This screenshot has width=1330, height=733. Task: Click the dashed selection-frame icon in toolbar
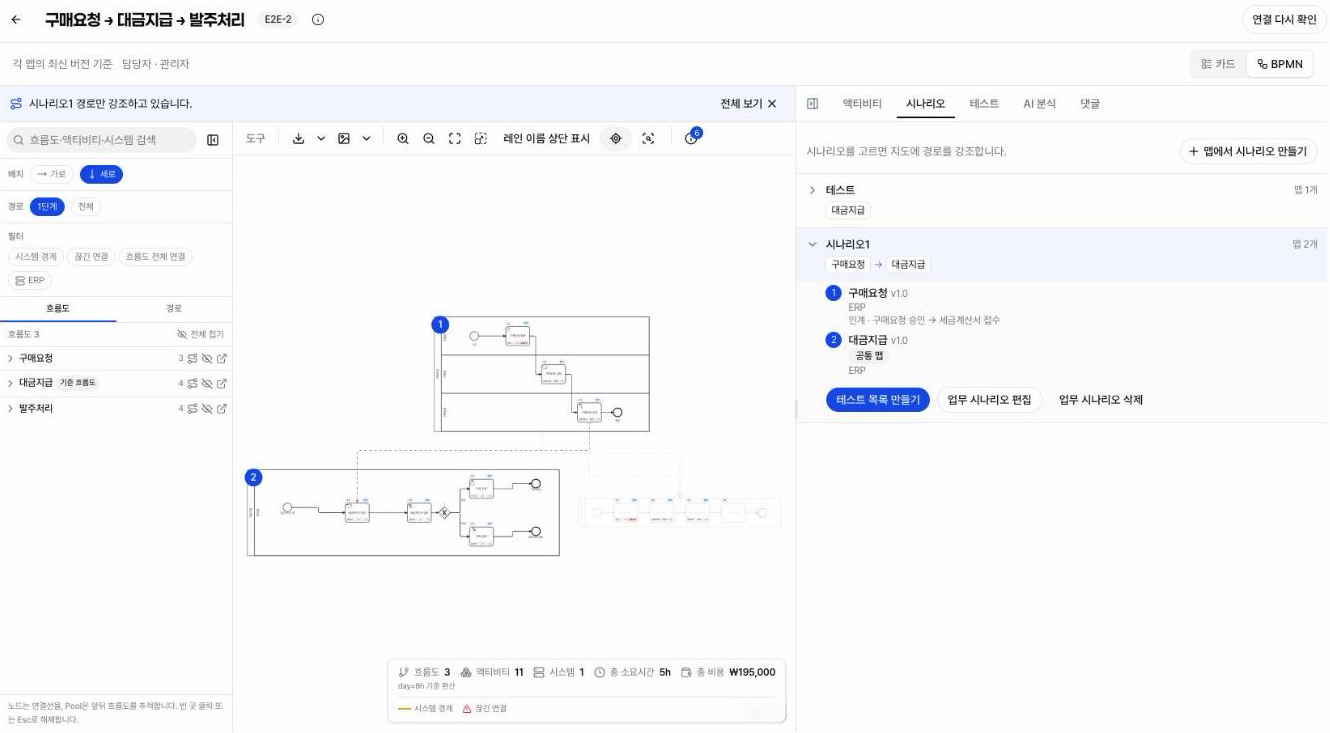point(481,139)
